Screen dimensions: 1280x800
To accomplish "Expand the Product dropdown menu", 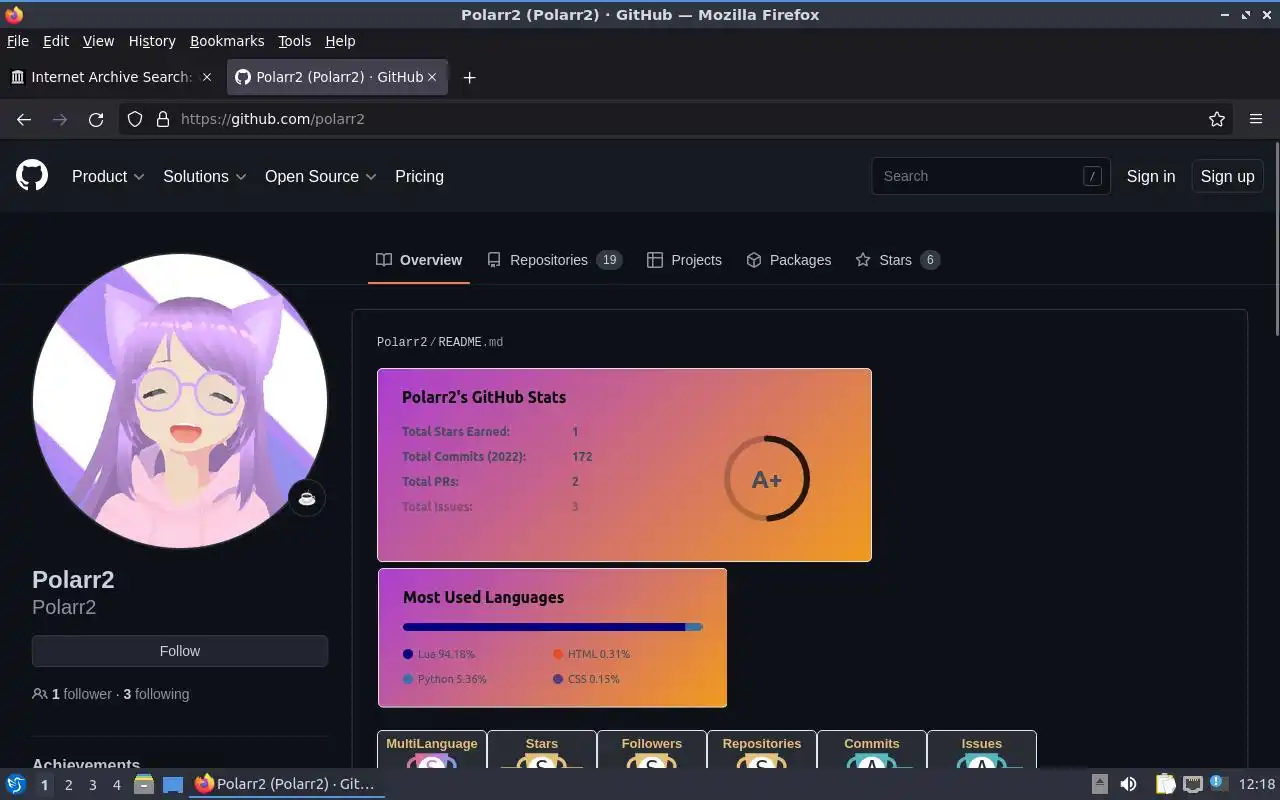I will point(108,176).
